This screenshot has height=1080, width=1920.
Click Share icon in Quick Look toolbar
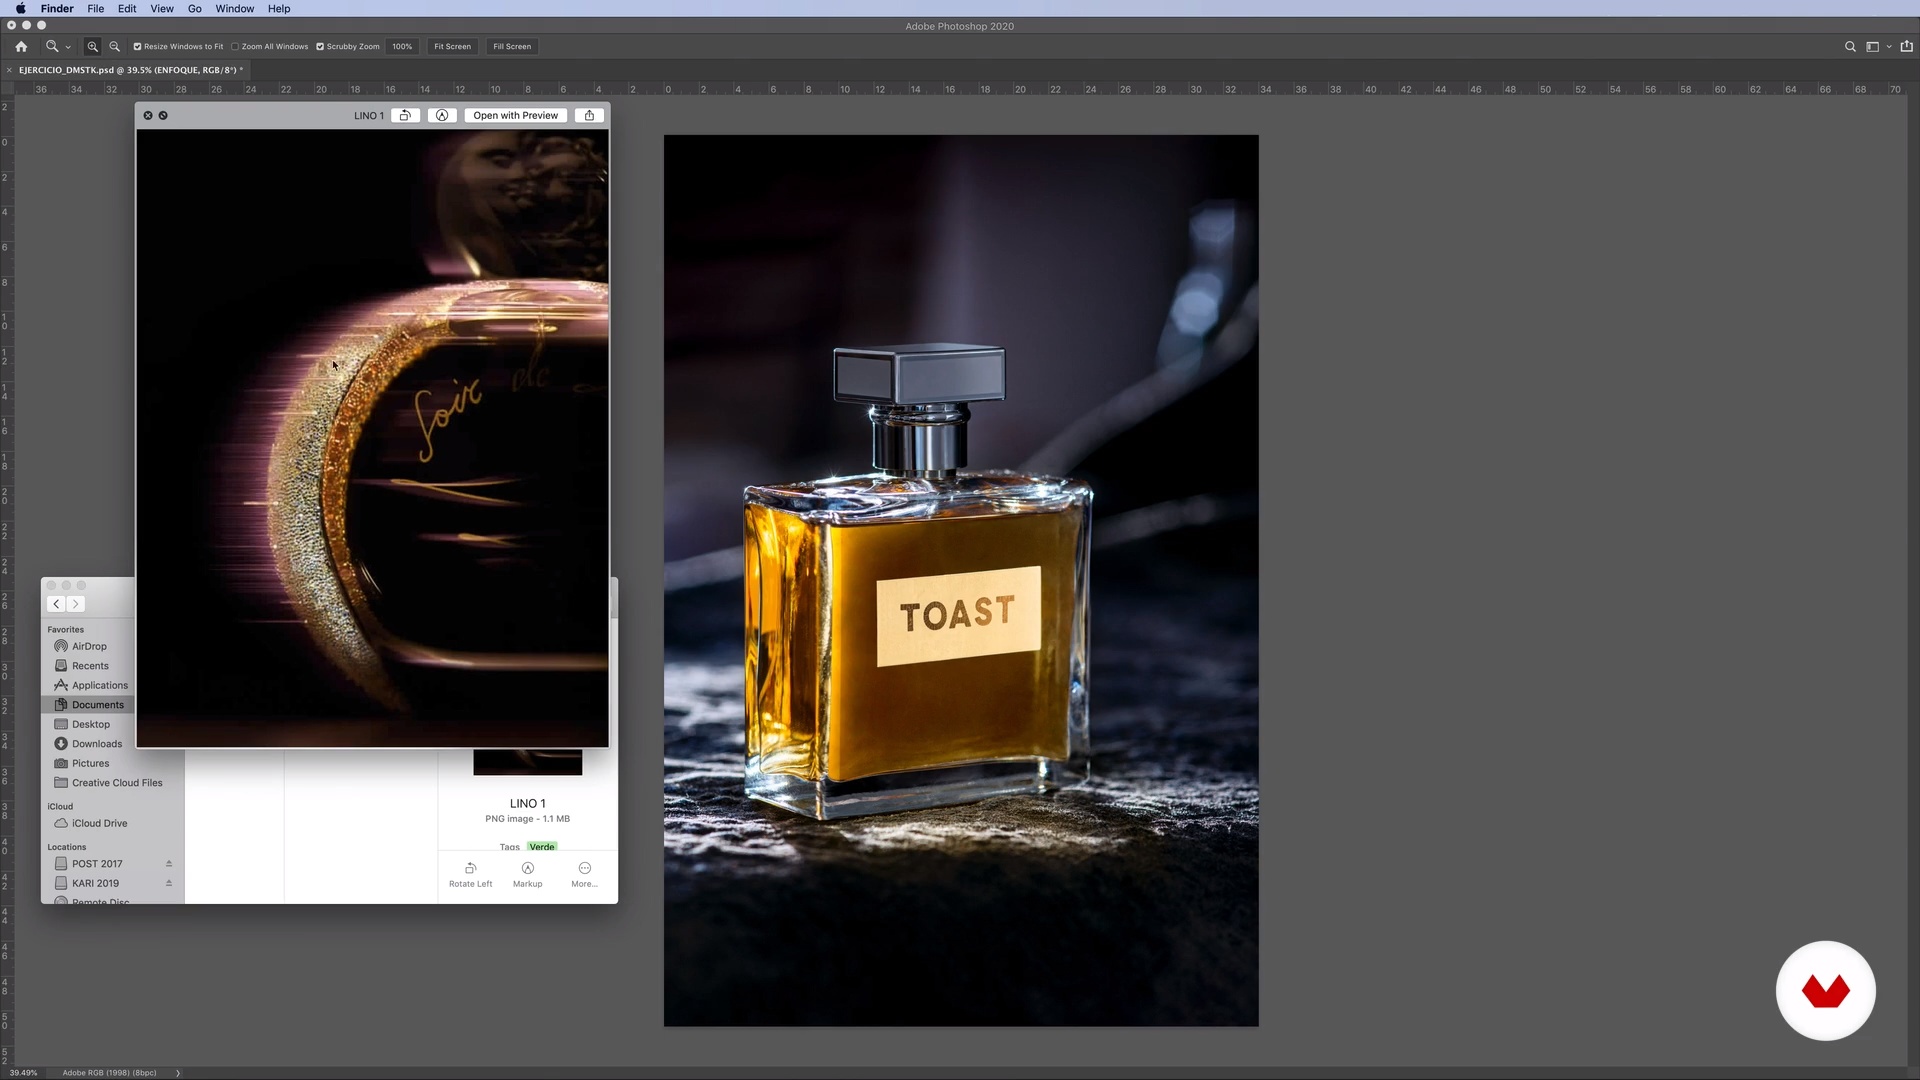590,115
